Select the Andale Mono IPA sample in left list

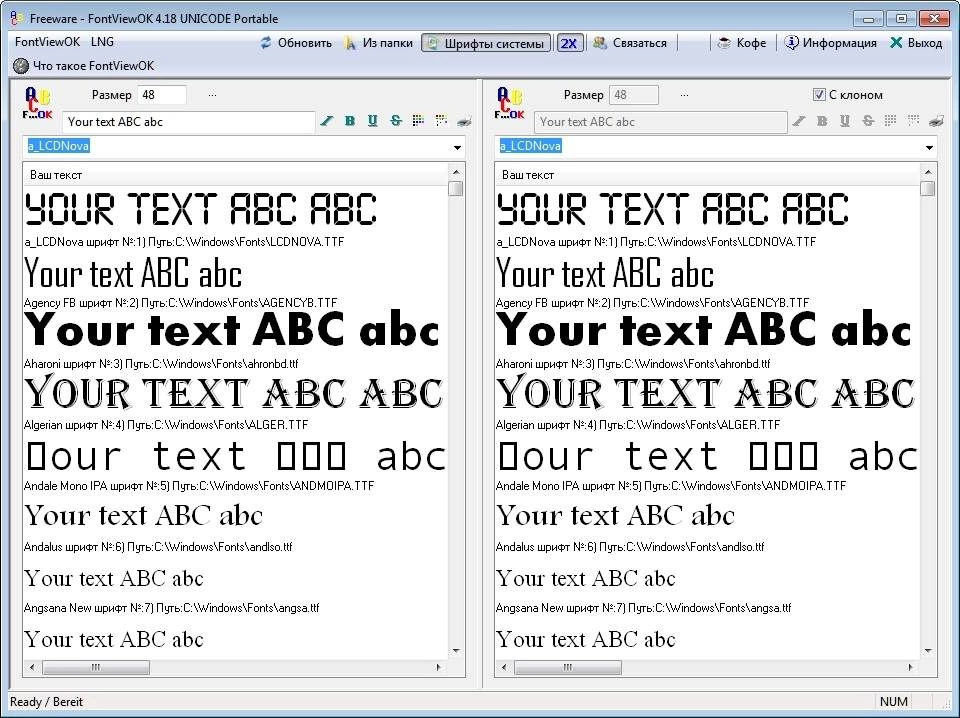(236, 456)
